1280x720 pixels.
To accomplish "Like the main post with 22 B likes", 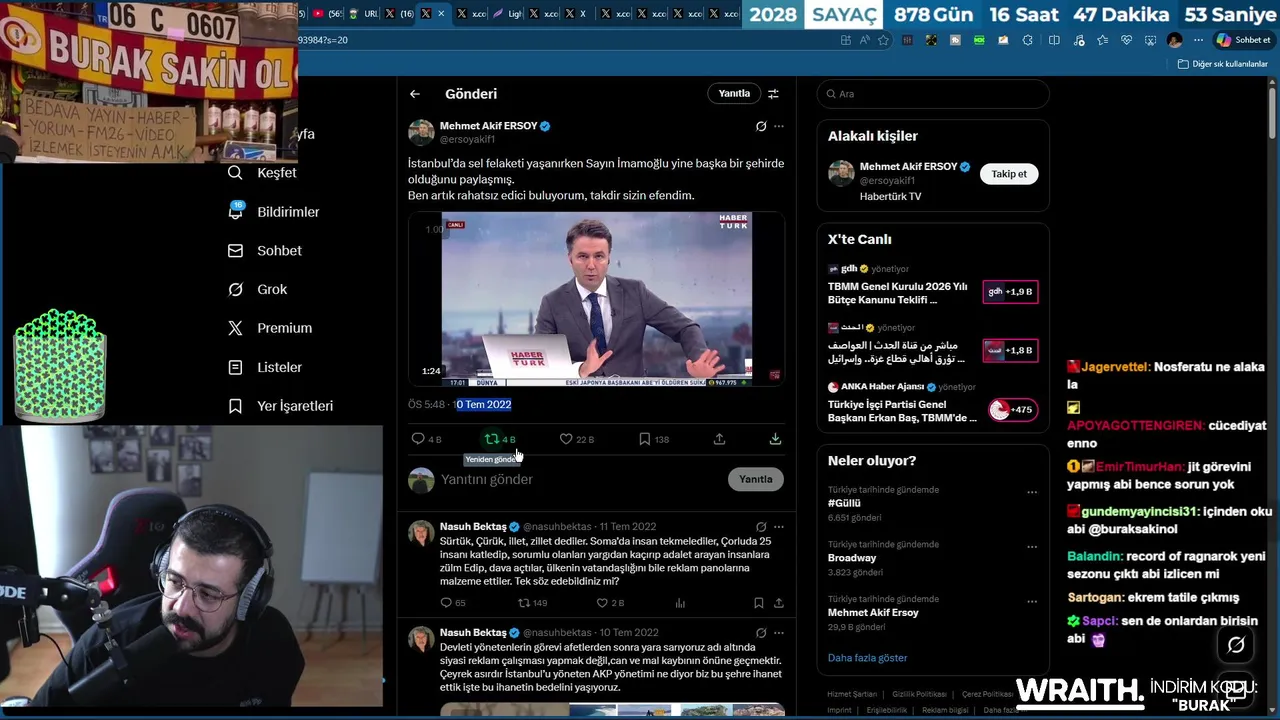I will [x=566, y=439].
